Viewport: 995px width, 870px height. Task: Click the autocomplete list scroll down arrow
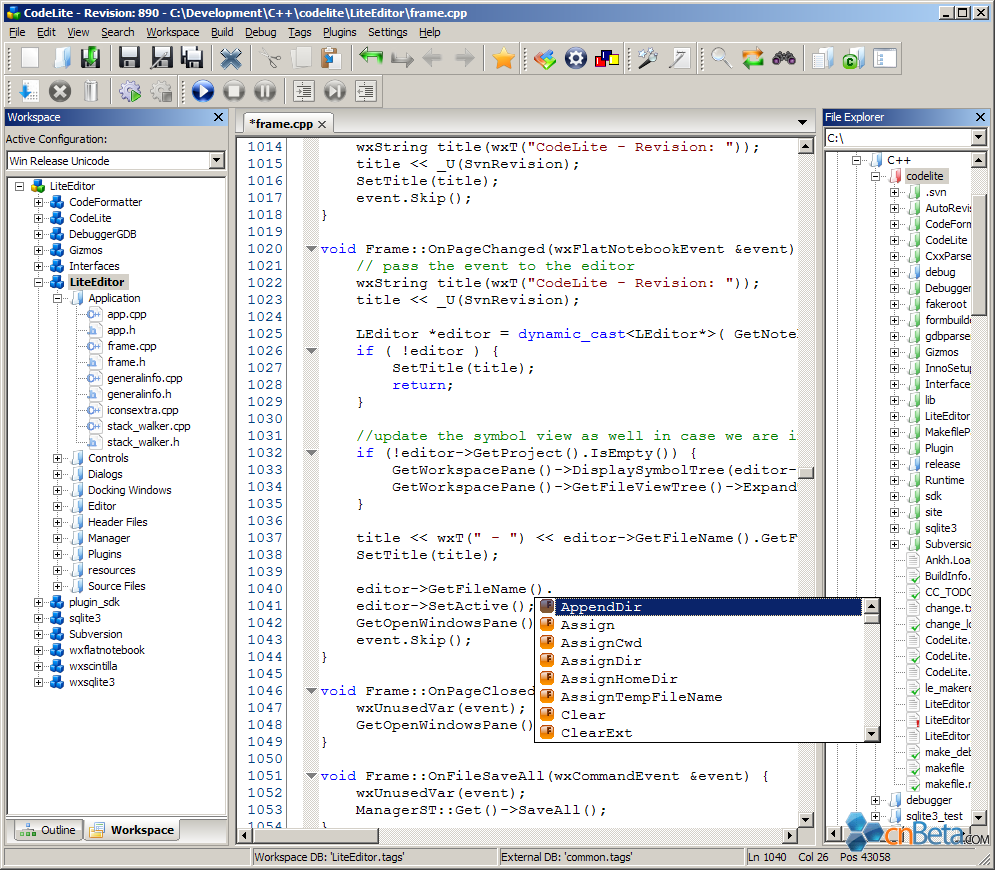871,734
